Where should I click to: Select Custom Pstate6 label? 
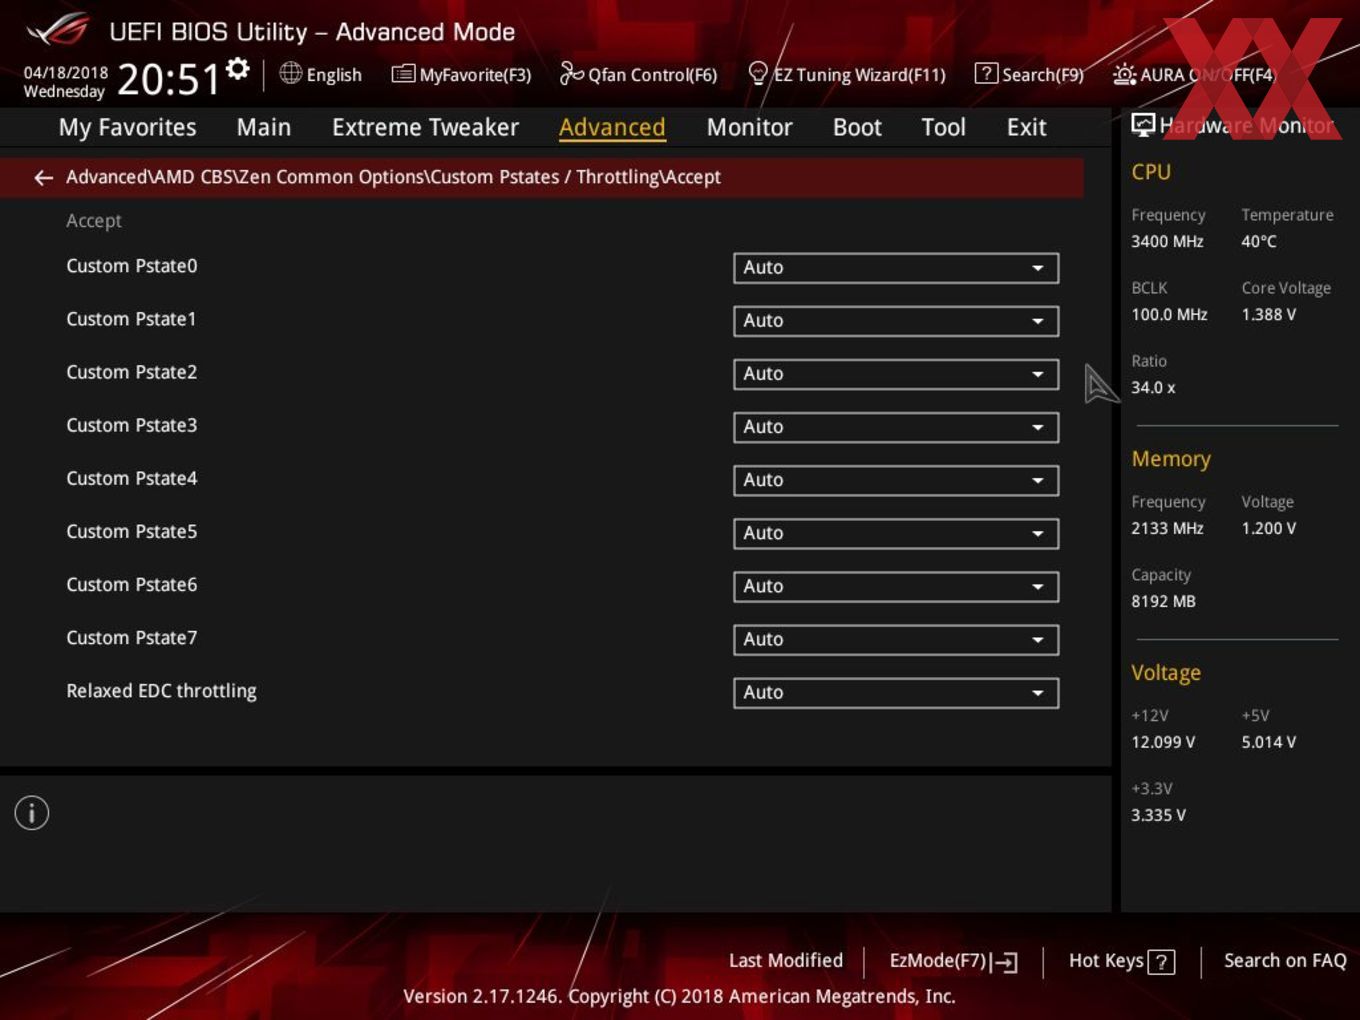[x=132, y=584]
